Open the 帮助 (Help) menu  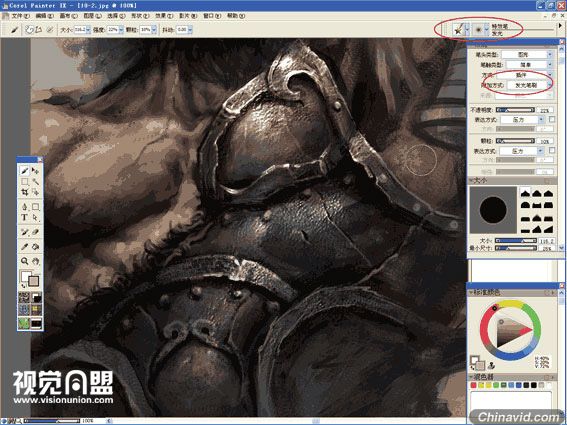tap(235, 16)
